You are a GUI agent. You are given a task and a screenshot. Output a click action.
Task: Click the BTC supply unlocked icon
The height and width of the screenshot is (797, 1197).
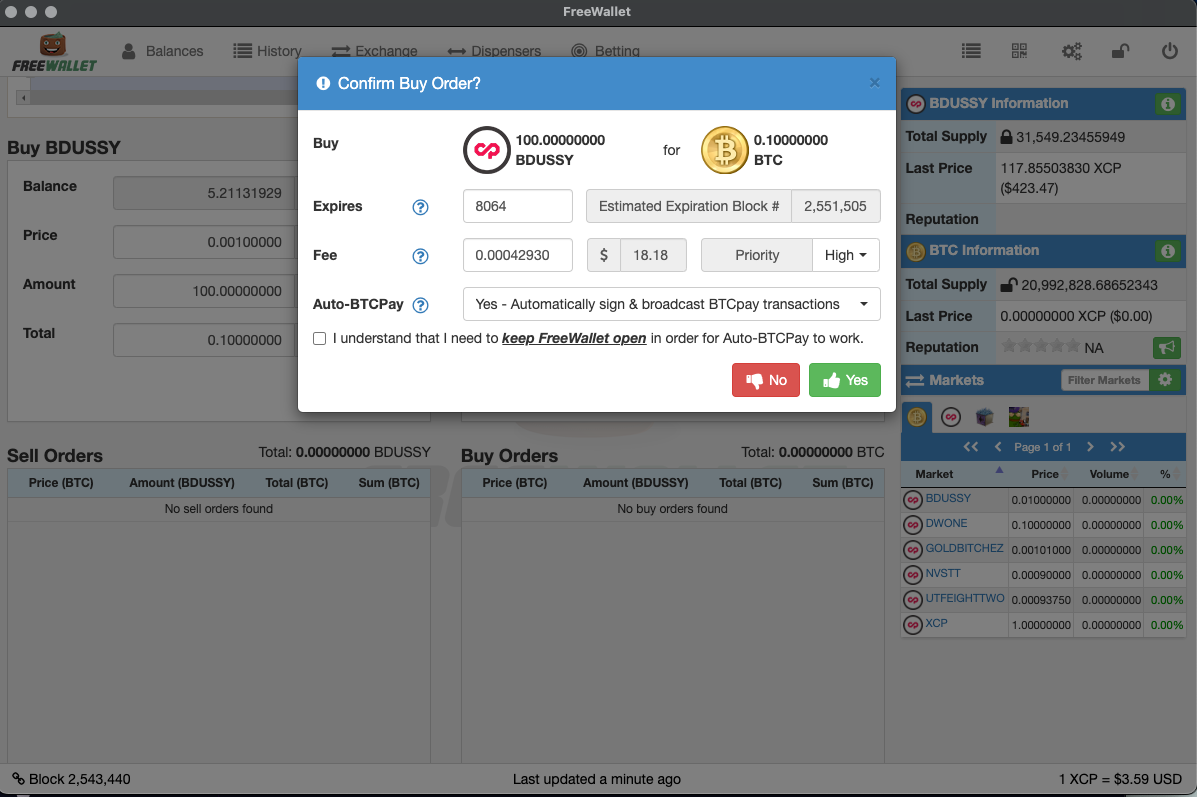(1008, 285)
